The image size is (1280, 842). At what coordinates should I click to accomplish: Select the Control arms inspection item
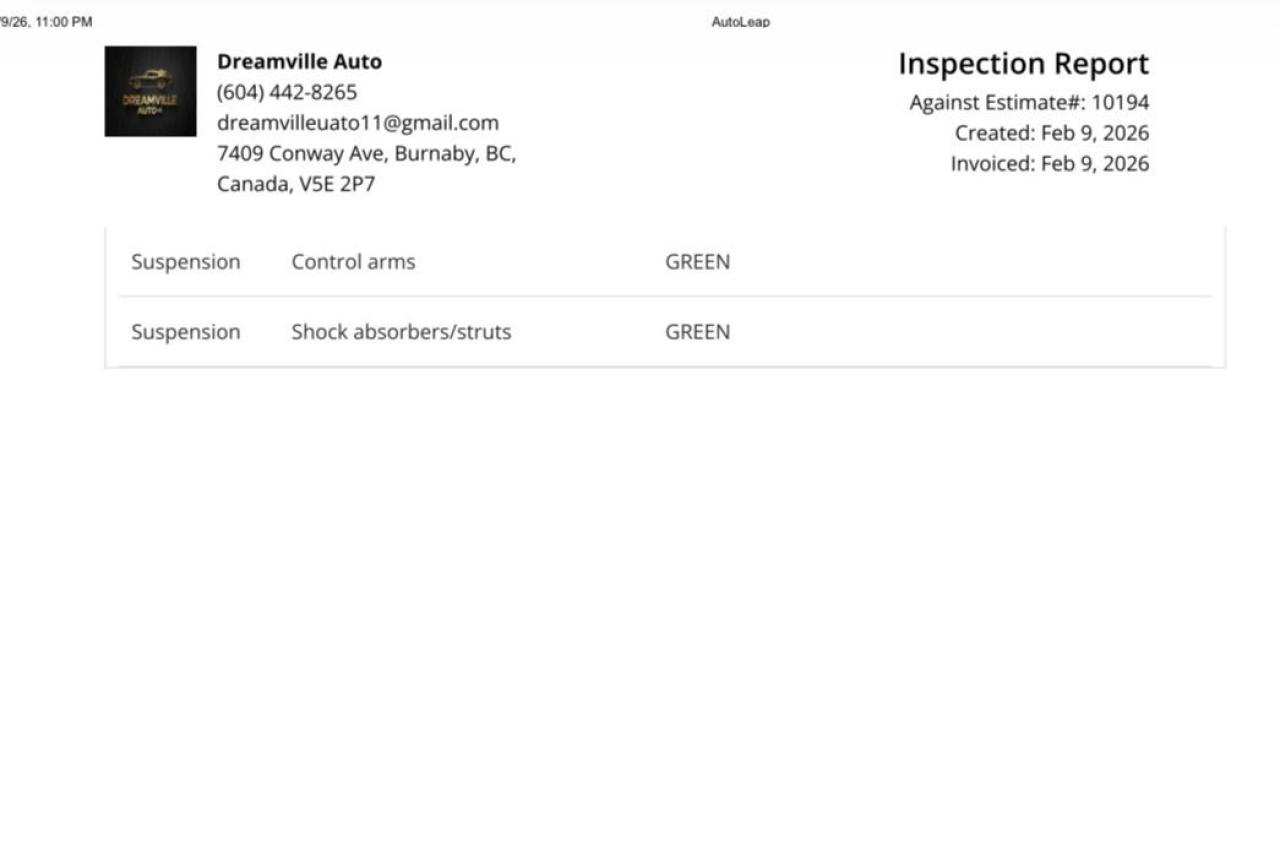coord(353,262)
